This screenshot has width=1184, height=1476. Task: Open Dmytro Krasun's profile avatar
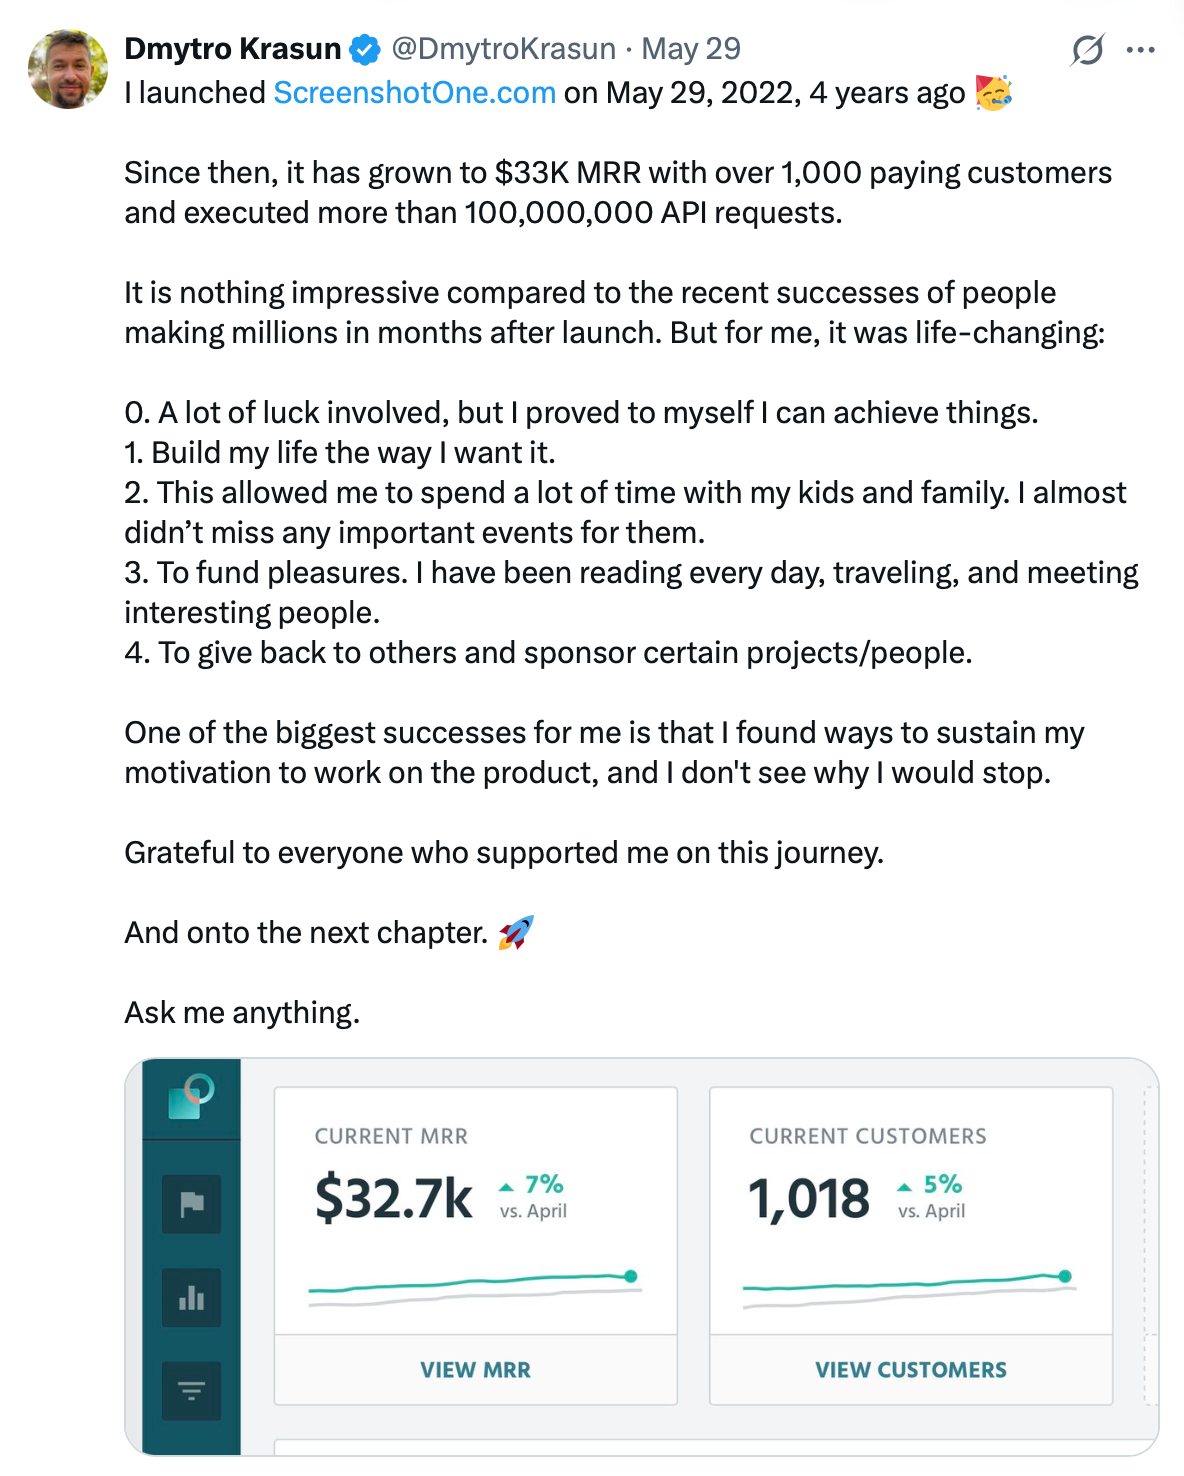coord(68,69)
